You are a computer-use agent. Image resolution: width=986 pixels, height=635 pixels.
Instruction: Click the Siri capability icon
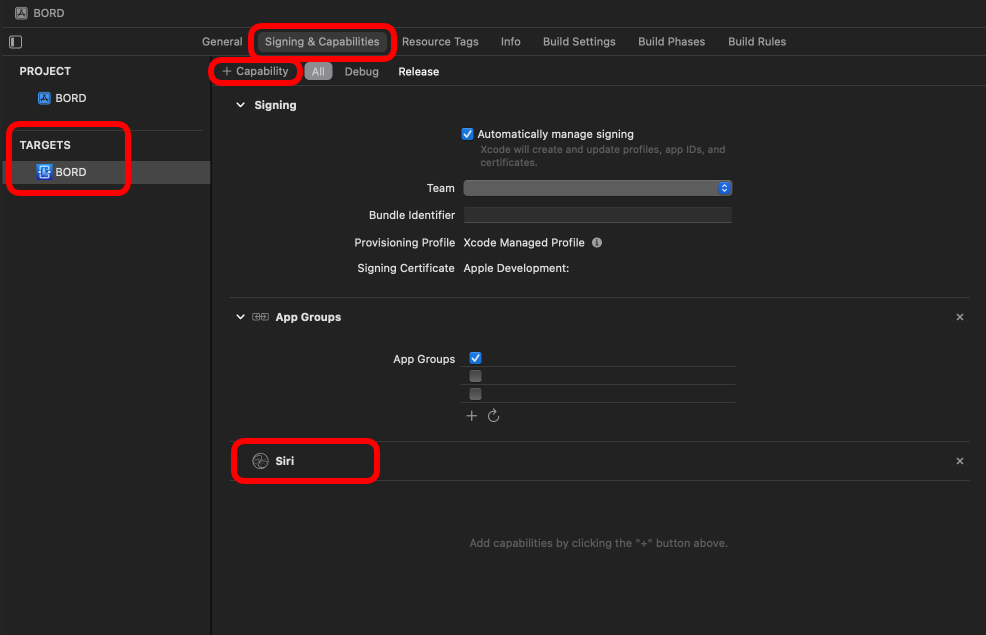point(260,461)
